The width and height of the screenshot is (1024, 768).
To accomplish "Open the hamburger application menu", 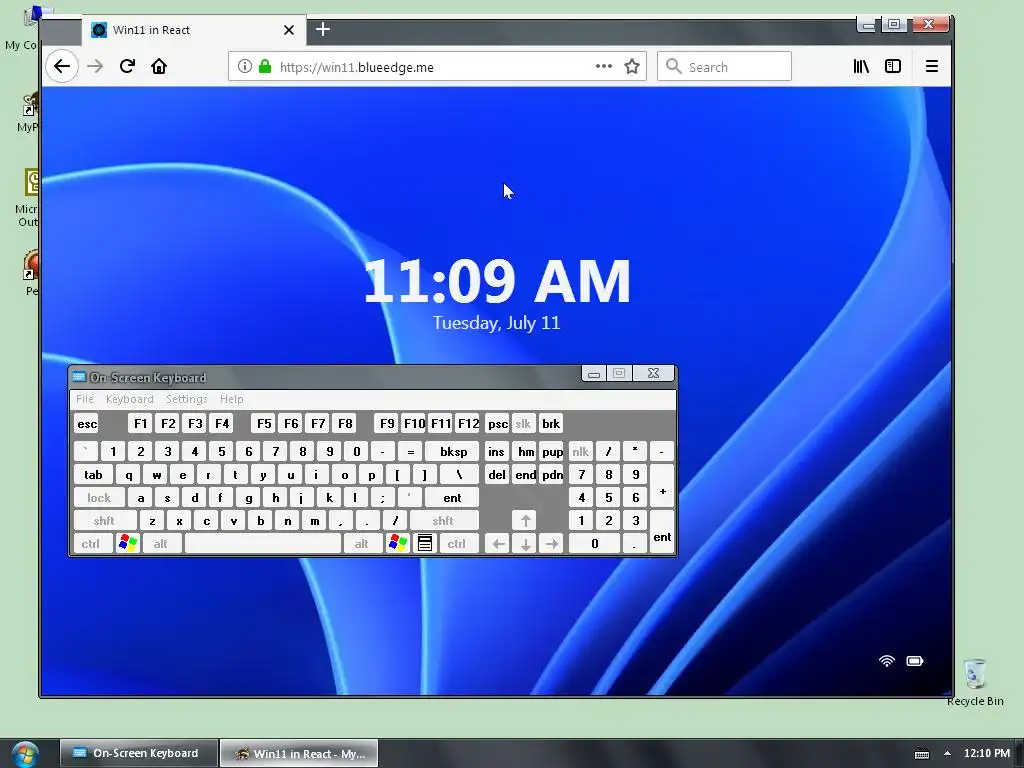I will click(x=932, y=67).
